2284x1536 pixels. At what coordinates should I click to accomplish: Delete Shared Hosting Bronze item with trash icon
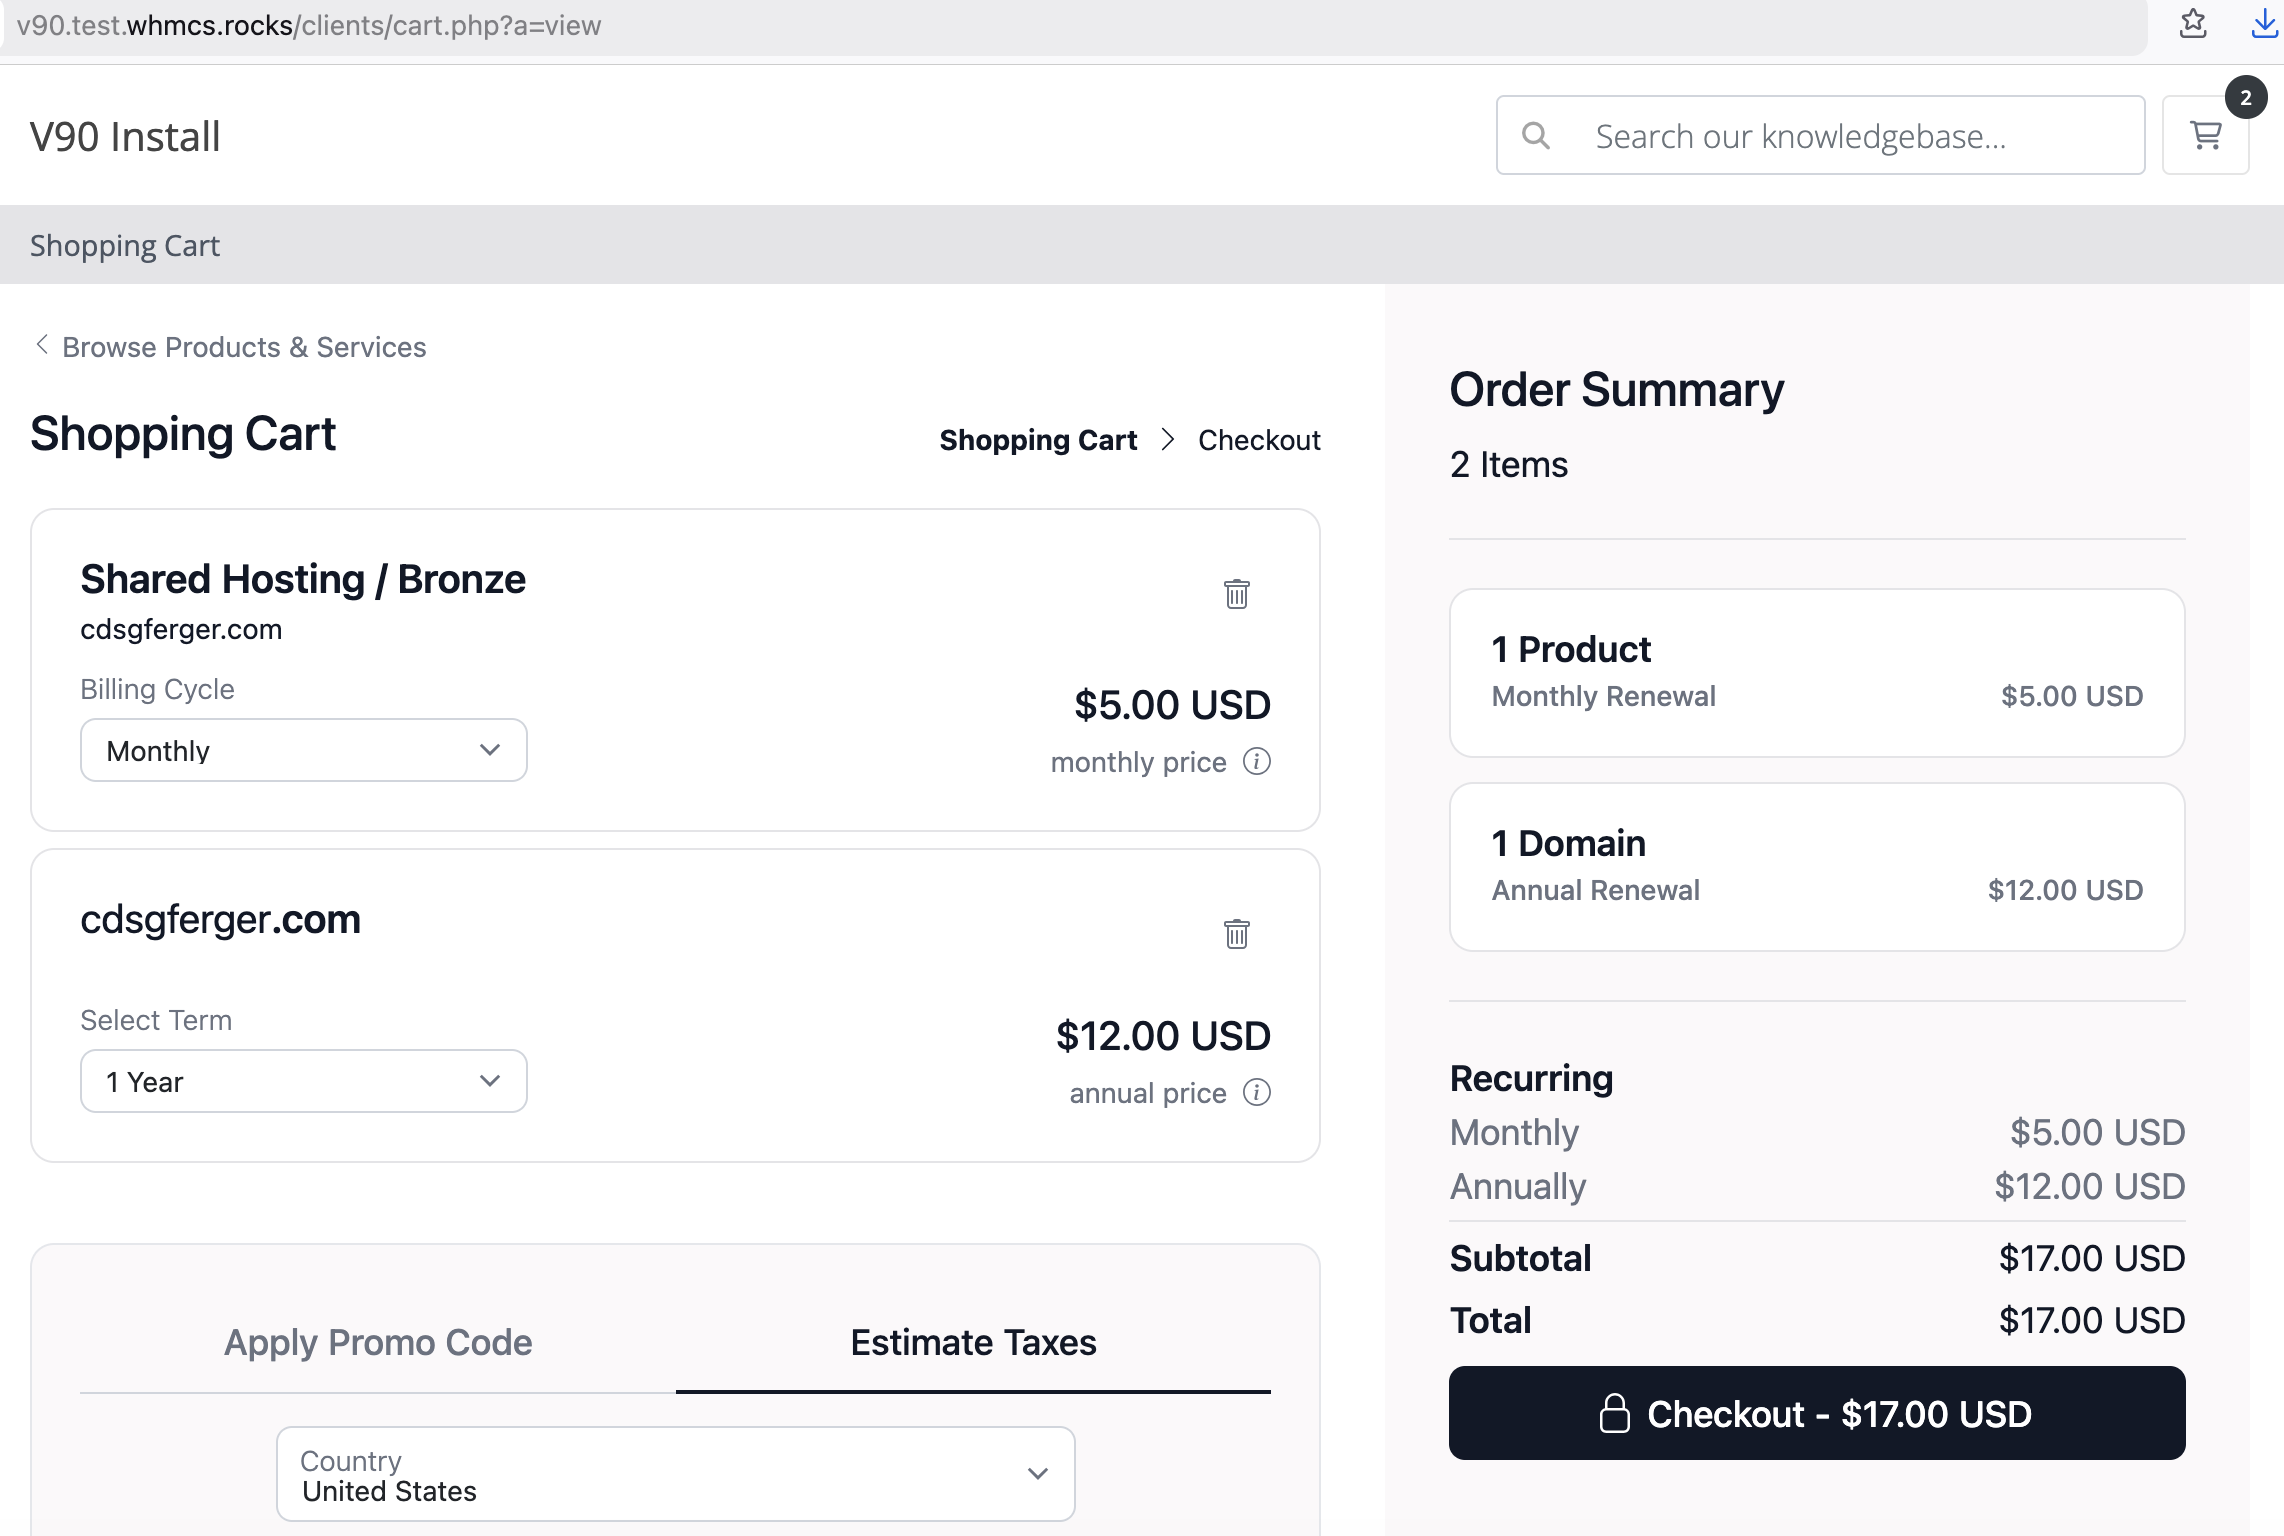(1236, 594)
